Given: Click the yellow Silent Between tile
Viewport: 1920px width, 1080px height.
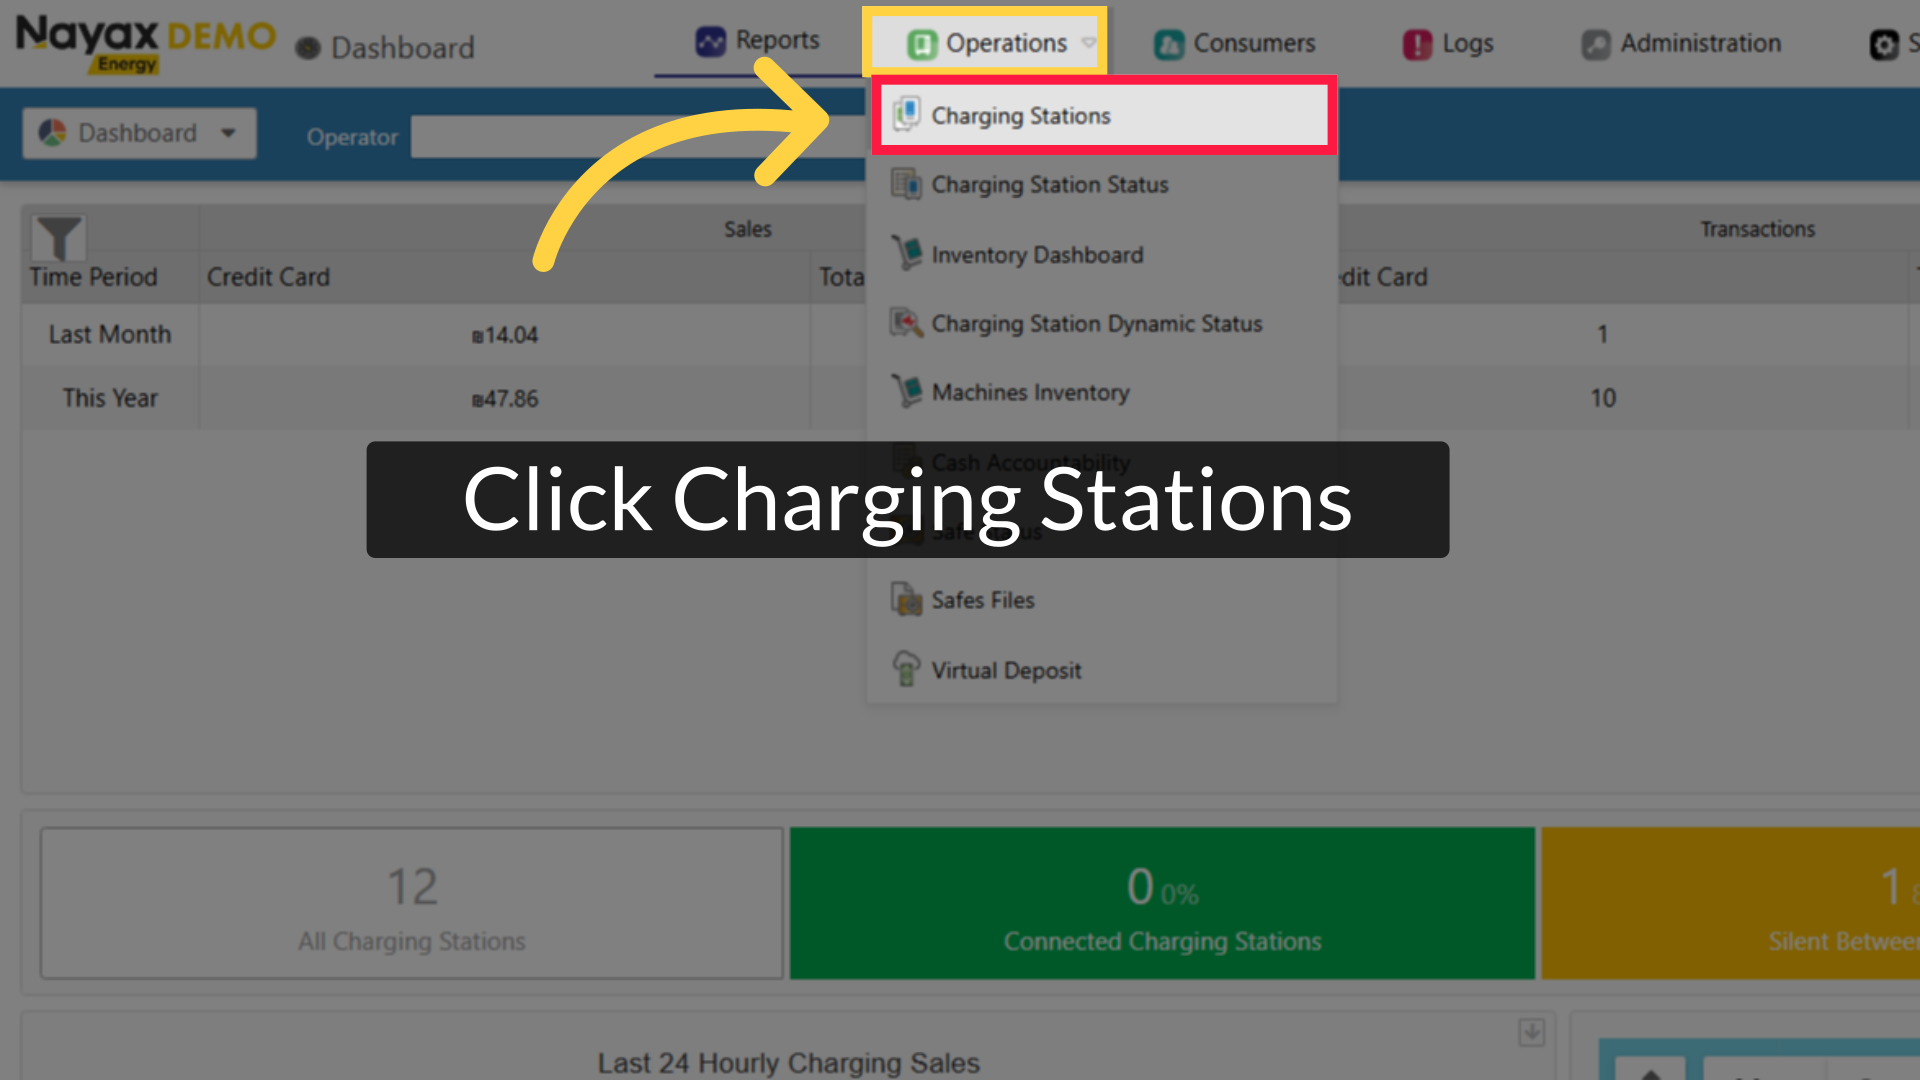Looking at the screenshot, I should pyautogui.click(x=1730, y=903).
